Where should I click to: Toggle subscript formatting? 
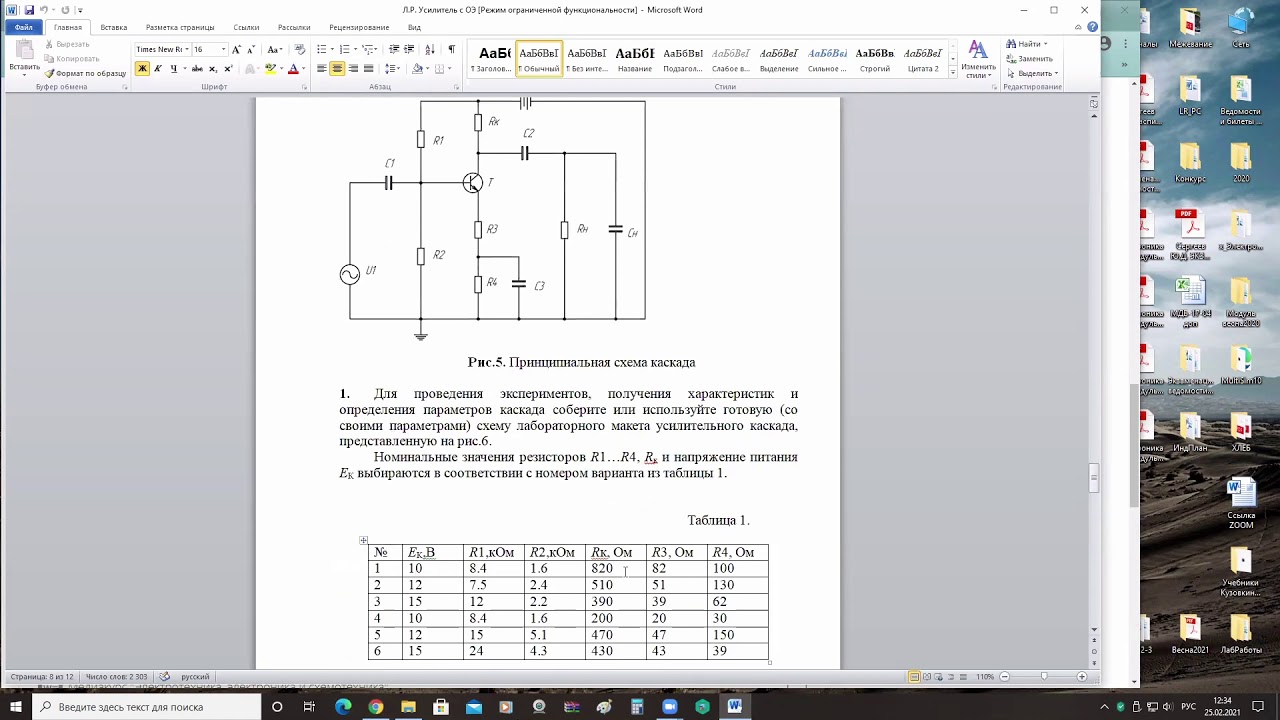(213, 68)
